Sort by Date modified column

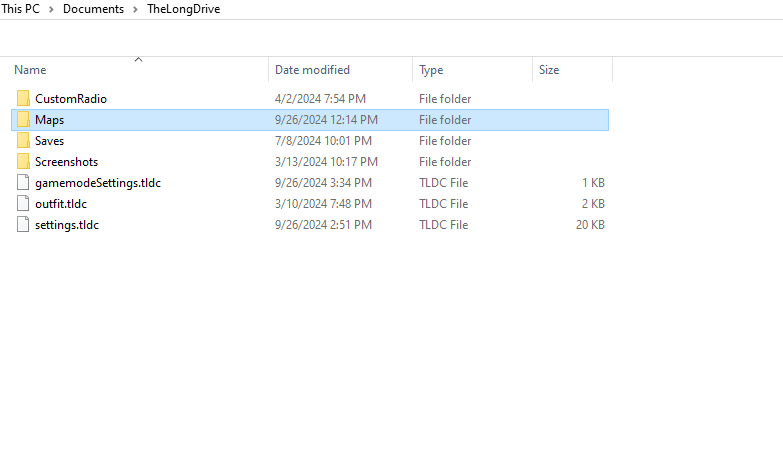tap(312, 70)
